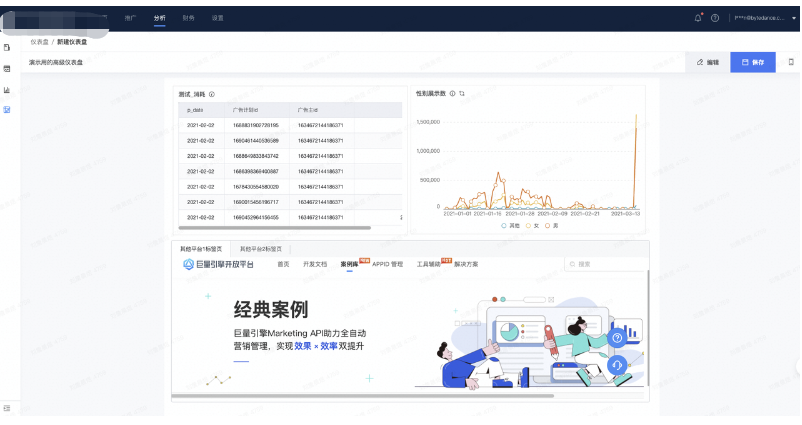This screenshot has width=802, height=425.
Task: Click the 巨量引擎开放平台 logo
Action: pyautogui.click(x=218, y=264)
